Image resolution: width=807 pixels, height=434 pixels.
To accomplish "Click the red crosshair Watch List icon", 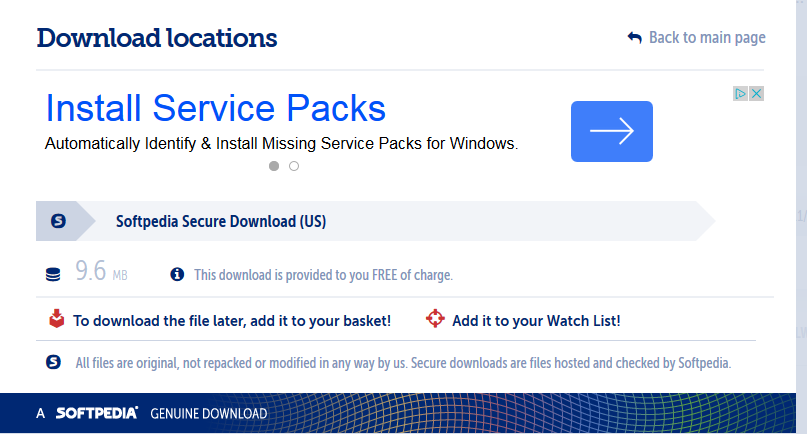I will pos(435,319).
